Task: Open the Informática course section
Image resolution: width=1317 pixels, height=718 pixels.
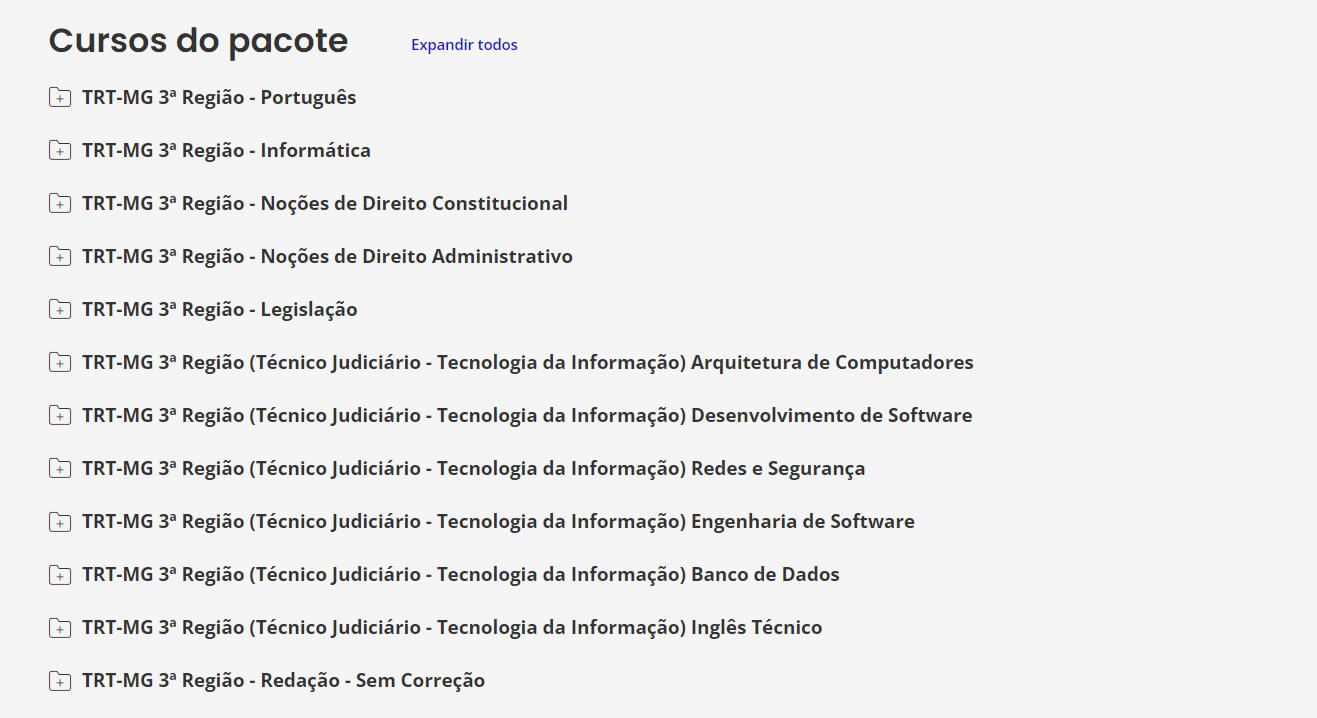Action: pyautogui.click(x=226, y=151)
